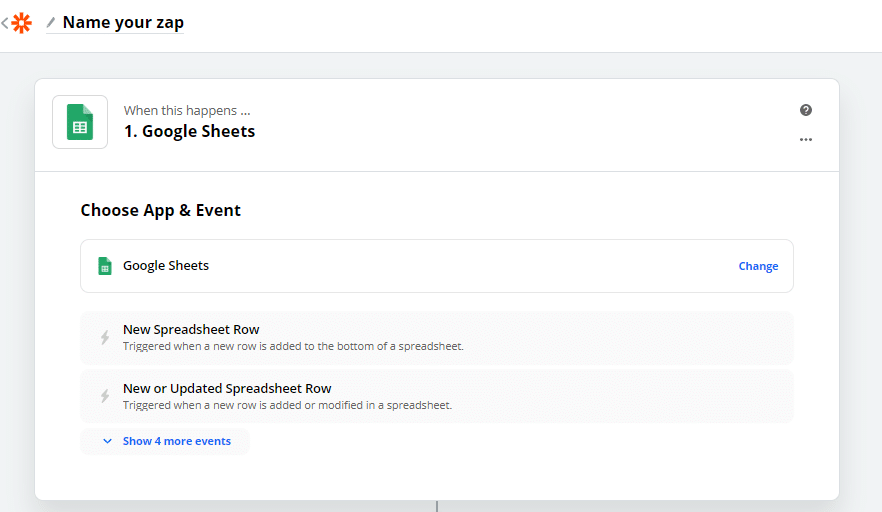
Task: Click the "Change" link to switch apps
Action: pyautogui.click(x=758, y=266)
